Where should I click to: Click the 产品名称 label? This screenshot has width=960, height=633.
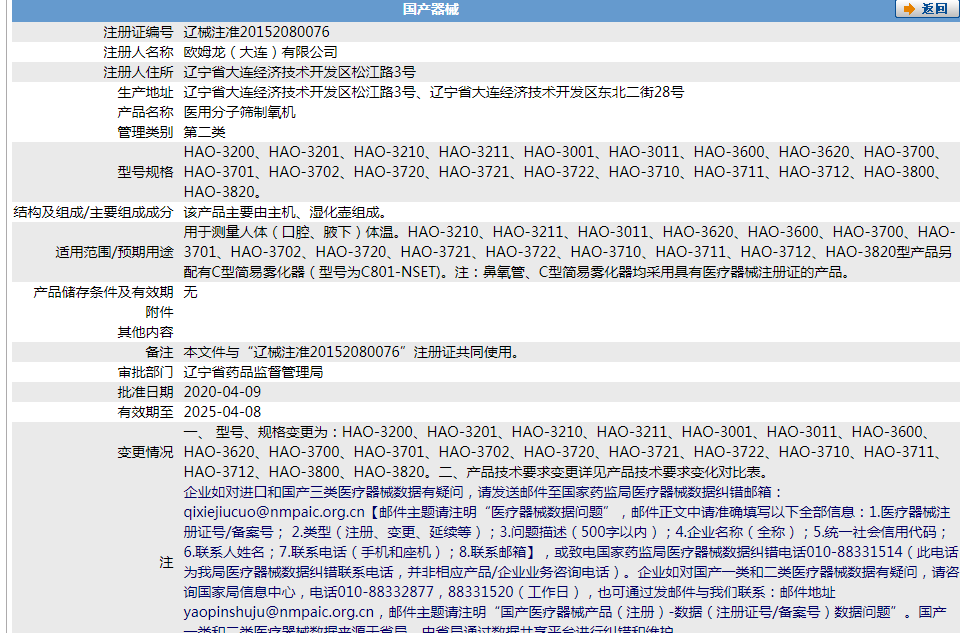point(146,112)
